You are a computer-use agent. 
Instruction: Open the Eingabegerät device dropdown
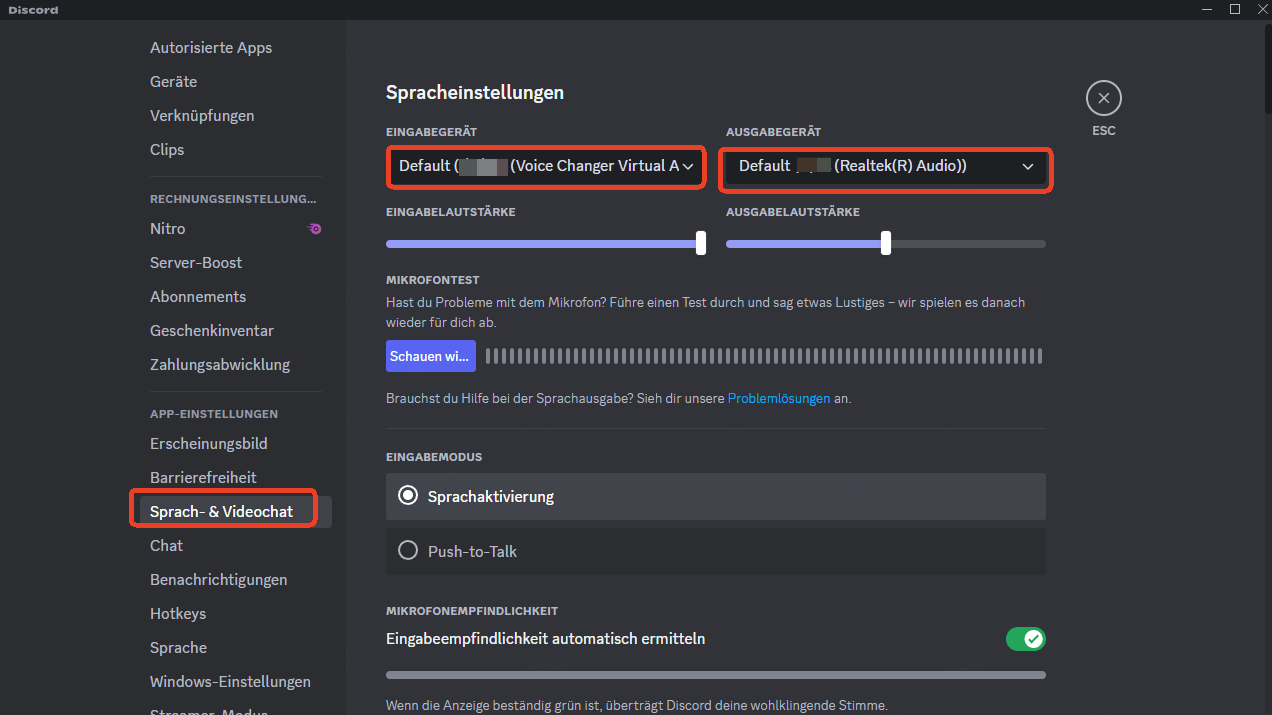click(x=545, y=166)
